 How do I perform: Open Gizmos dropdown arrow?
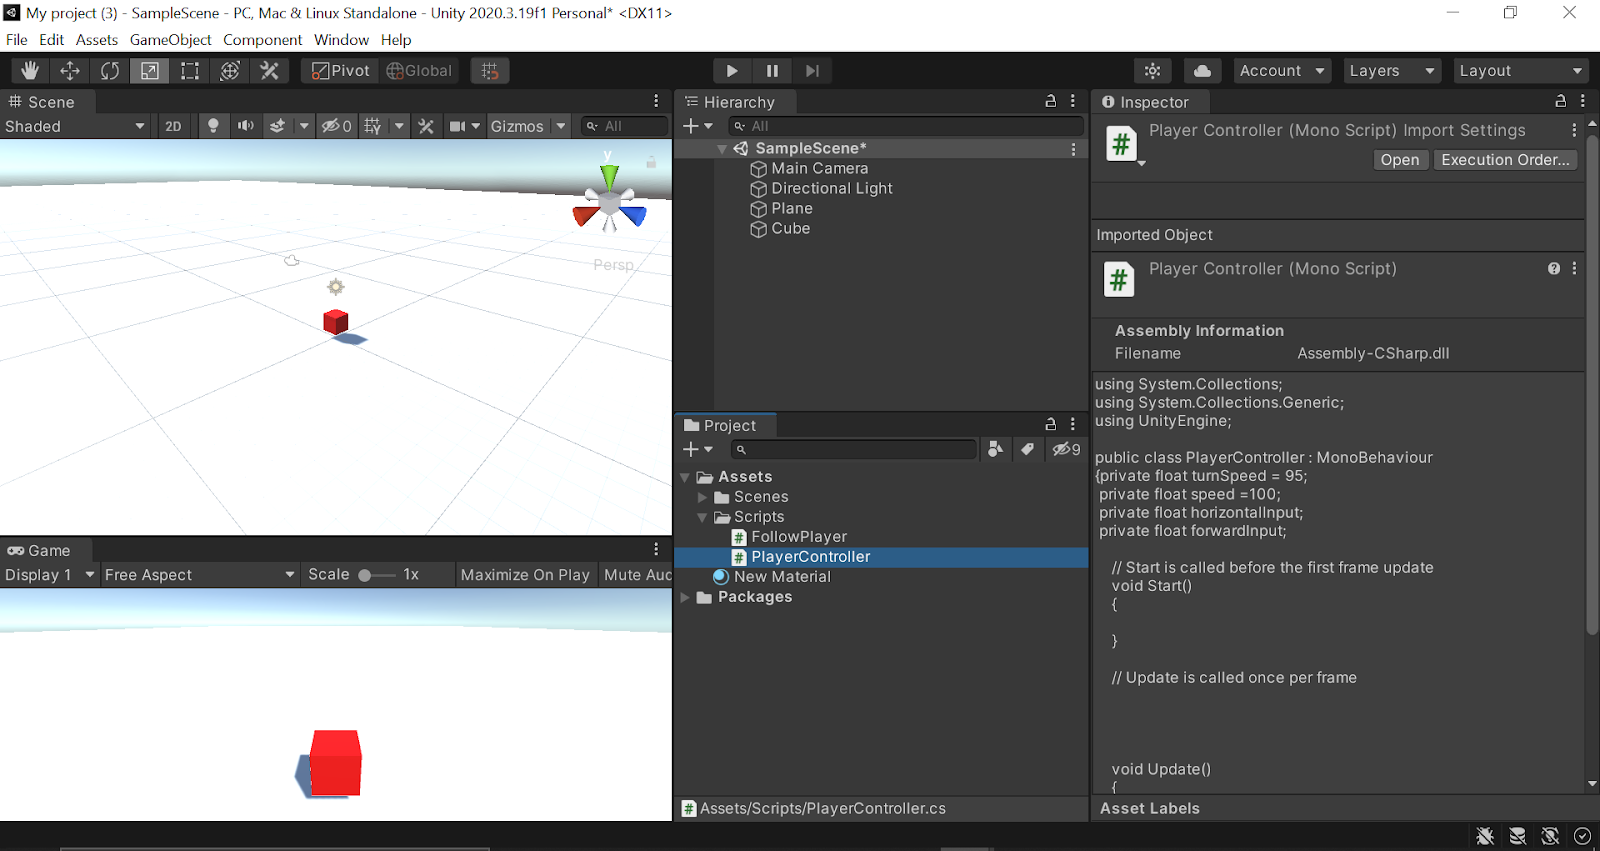pyautogui.click(x=561, y=126)
